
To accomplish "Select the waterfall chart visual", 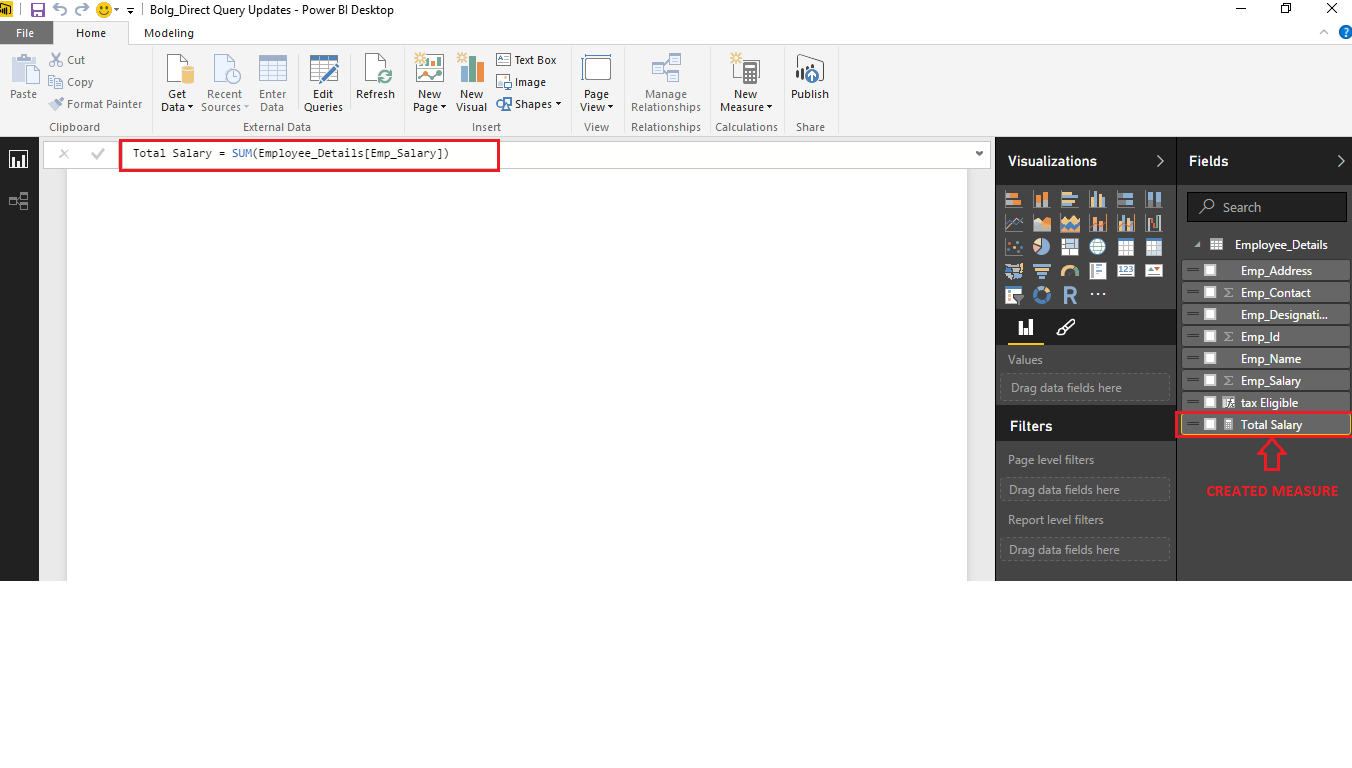I will tap(1153, 223).
